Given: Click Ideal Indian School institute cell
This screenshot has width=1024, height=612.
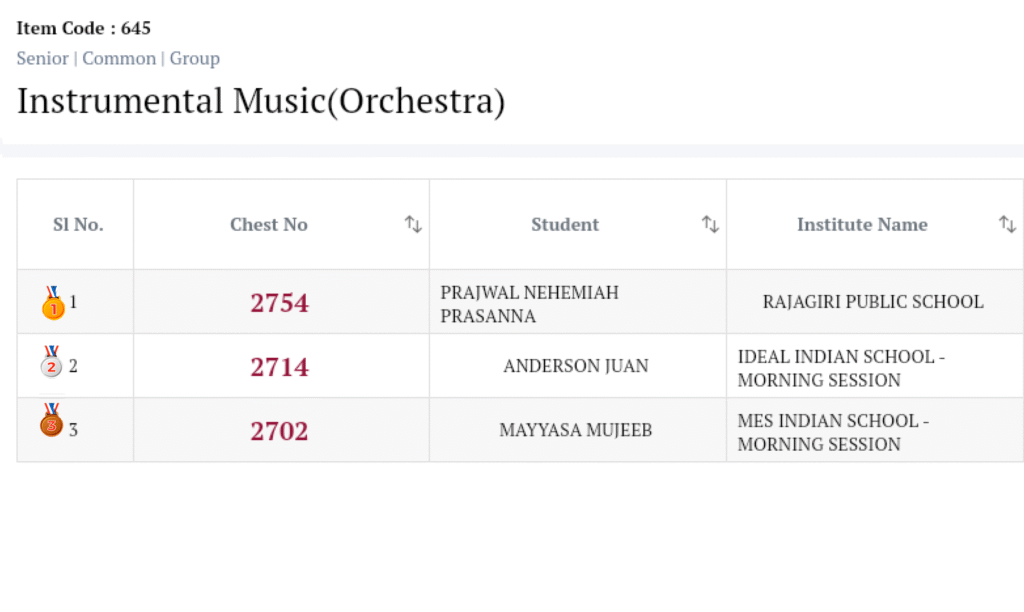Looking at the screenshot, I should 841,368.
